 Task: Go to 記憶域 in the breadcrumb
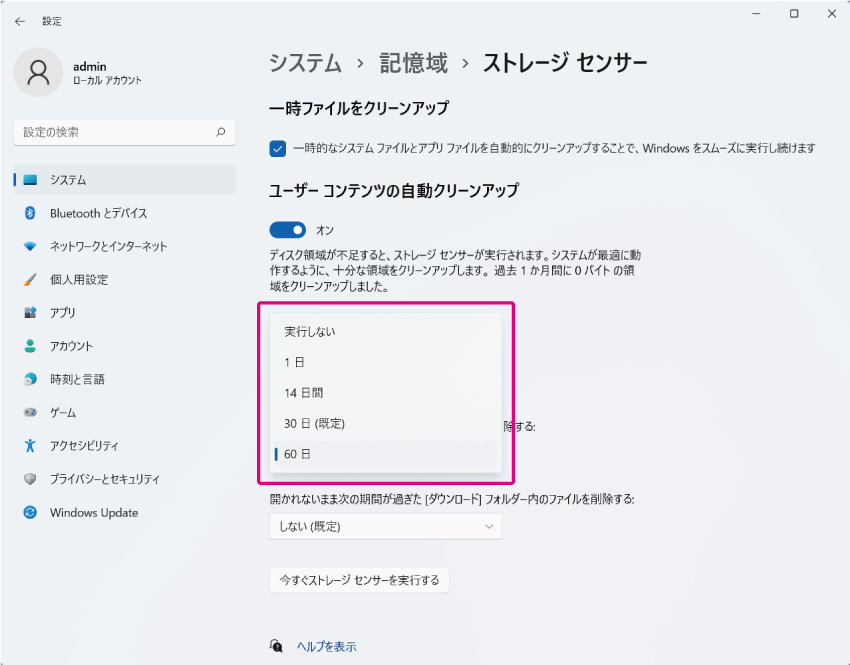[414, 63]
